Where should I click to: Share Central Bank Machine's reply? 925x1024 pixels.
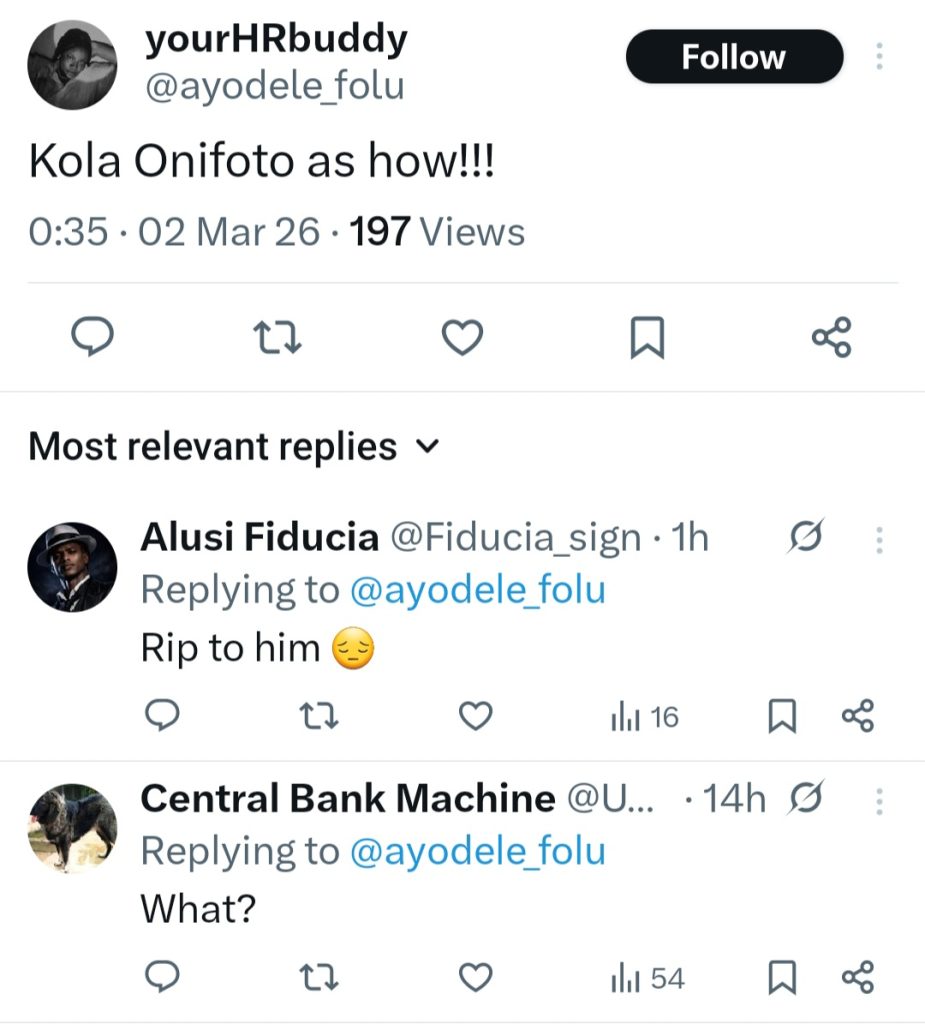click(857, 977)
